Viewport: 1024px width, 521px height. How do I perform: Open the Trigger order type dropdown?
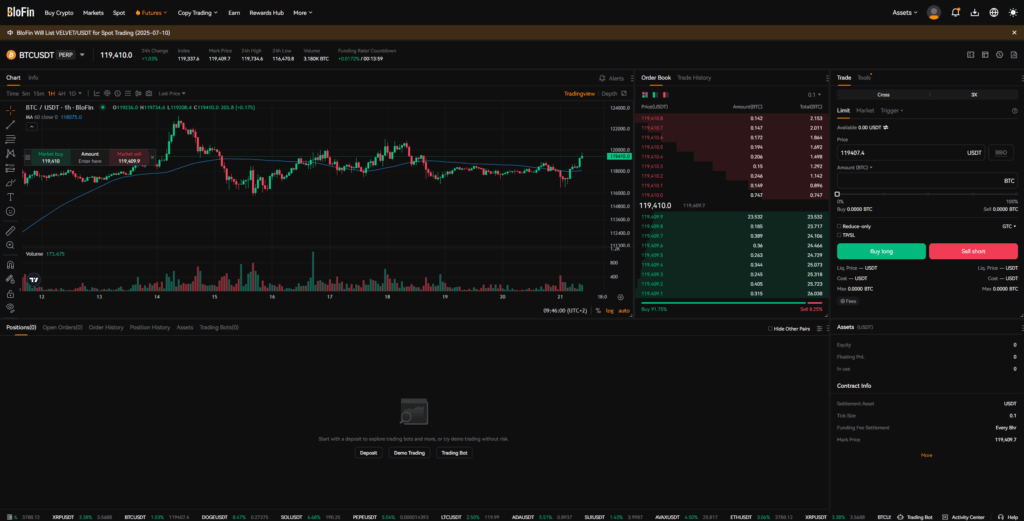tap(891, 110)
